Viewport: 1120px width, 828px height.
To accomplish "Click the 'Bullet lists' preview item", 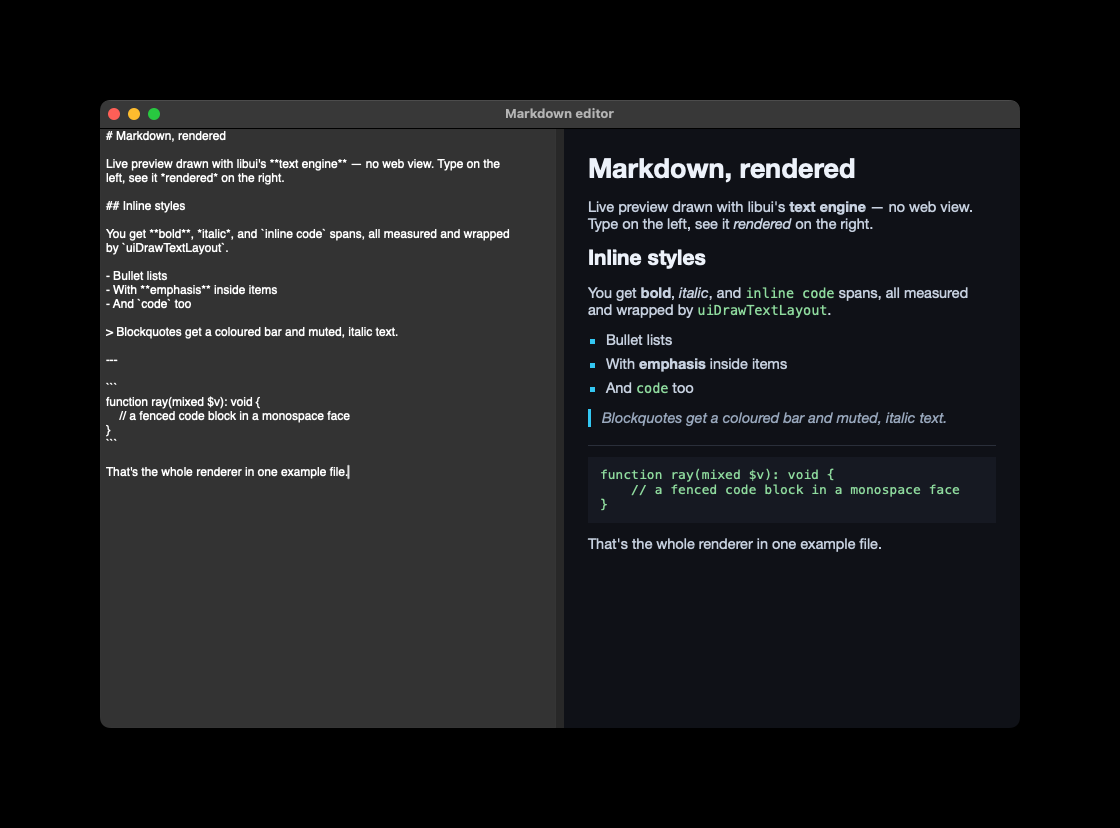I will (639, 340).
